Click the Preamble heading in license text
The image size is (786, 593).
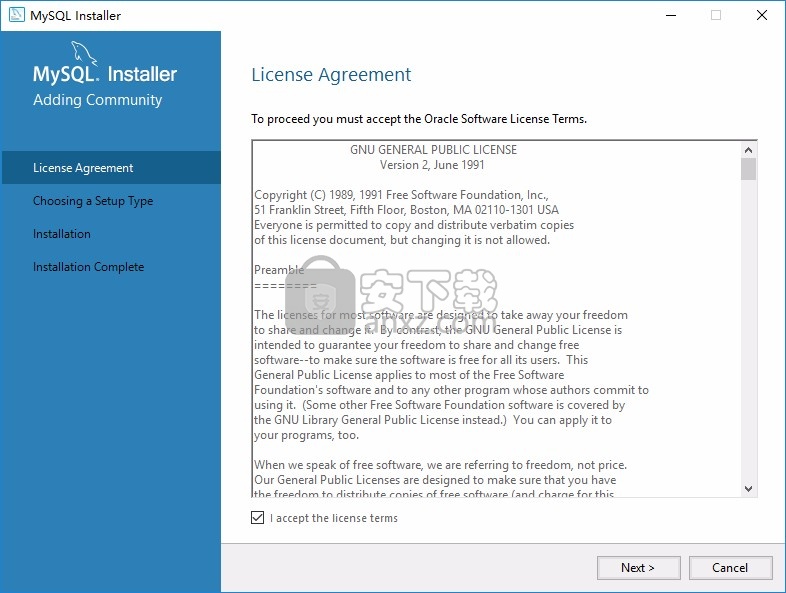point(279,270)
